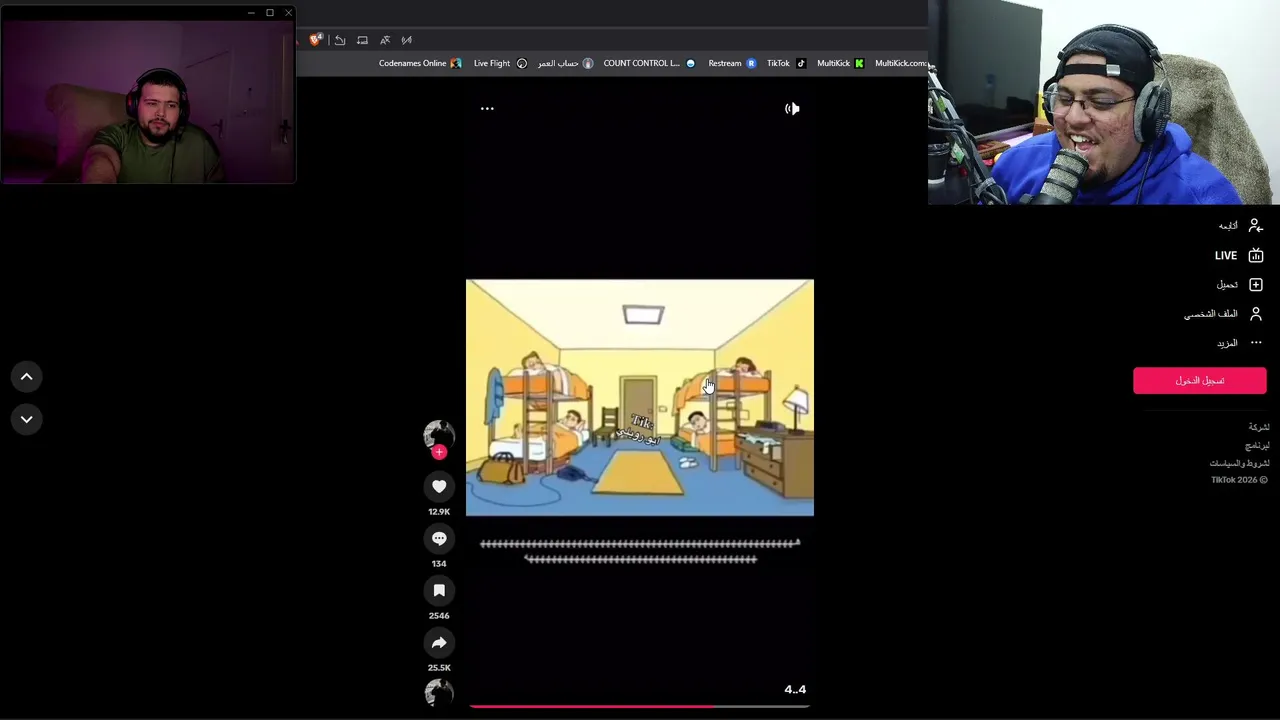Open the program (البرنامج) footer link
1280x720 pixels.
click(1257, 445)
